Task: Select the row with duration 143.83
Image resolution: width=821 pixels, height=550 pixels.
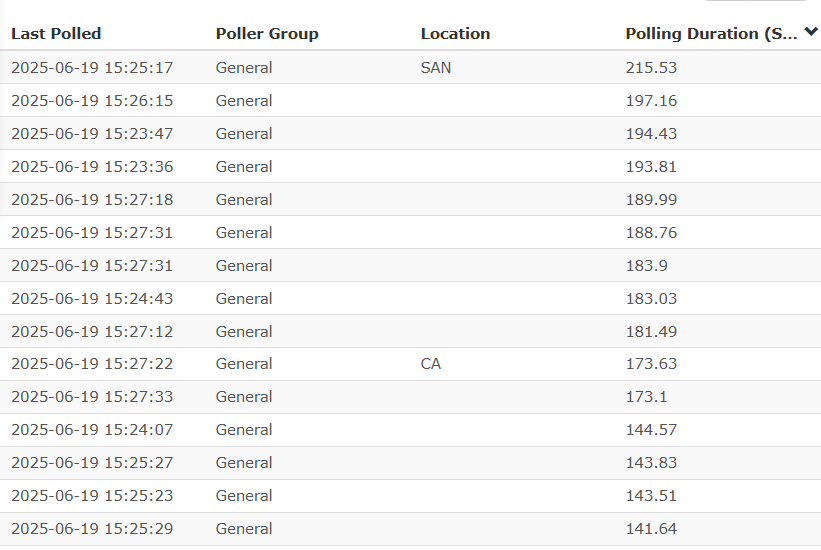Action: click(410, 463)
